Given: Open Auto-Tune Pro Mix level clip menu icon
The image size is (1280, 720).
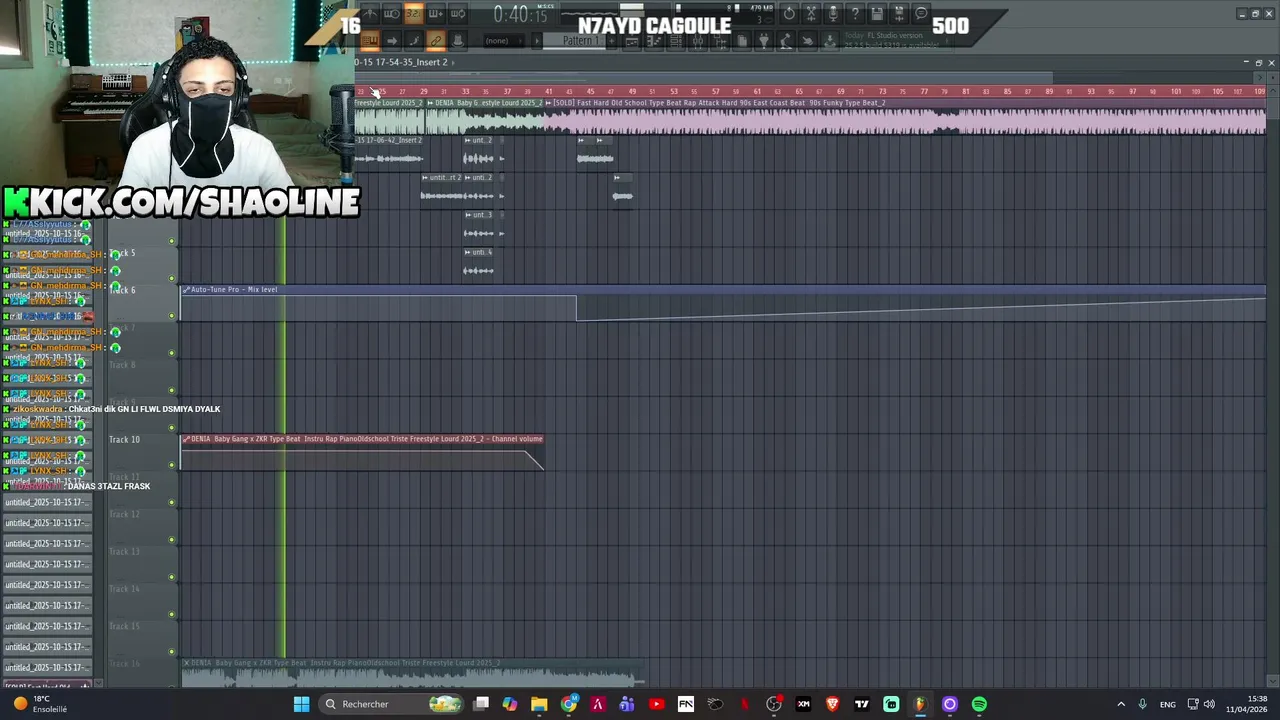Looking at the screenshot, I should (186, 290).
